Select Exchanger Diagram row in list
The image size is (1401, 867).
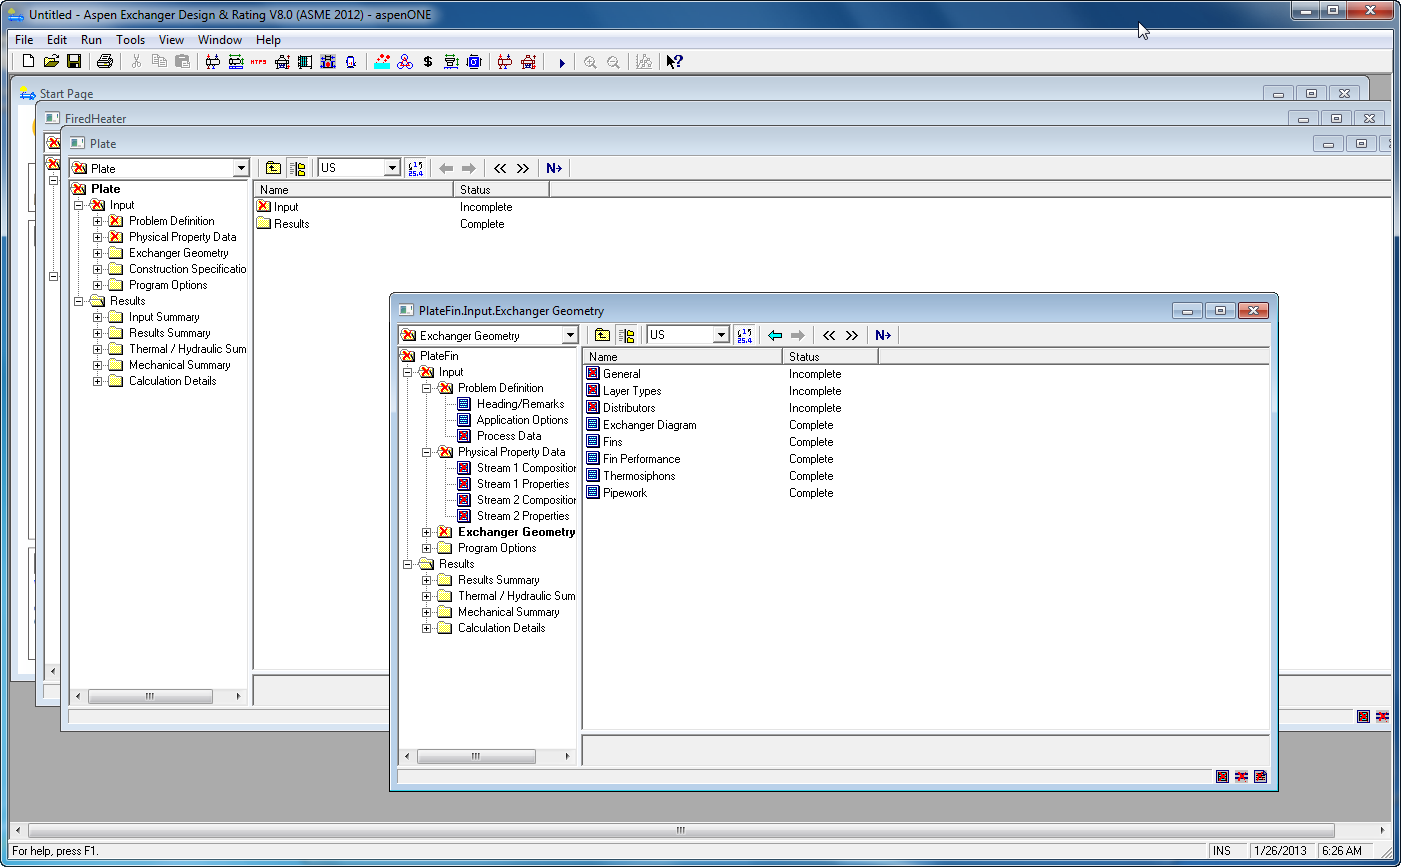tap(649, 425)
